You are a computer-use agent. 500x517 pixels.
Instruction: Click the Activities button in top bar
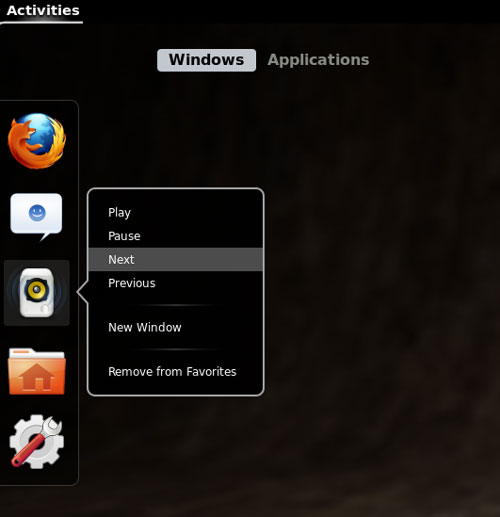coord(43,11)
